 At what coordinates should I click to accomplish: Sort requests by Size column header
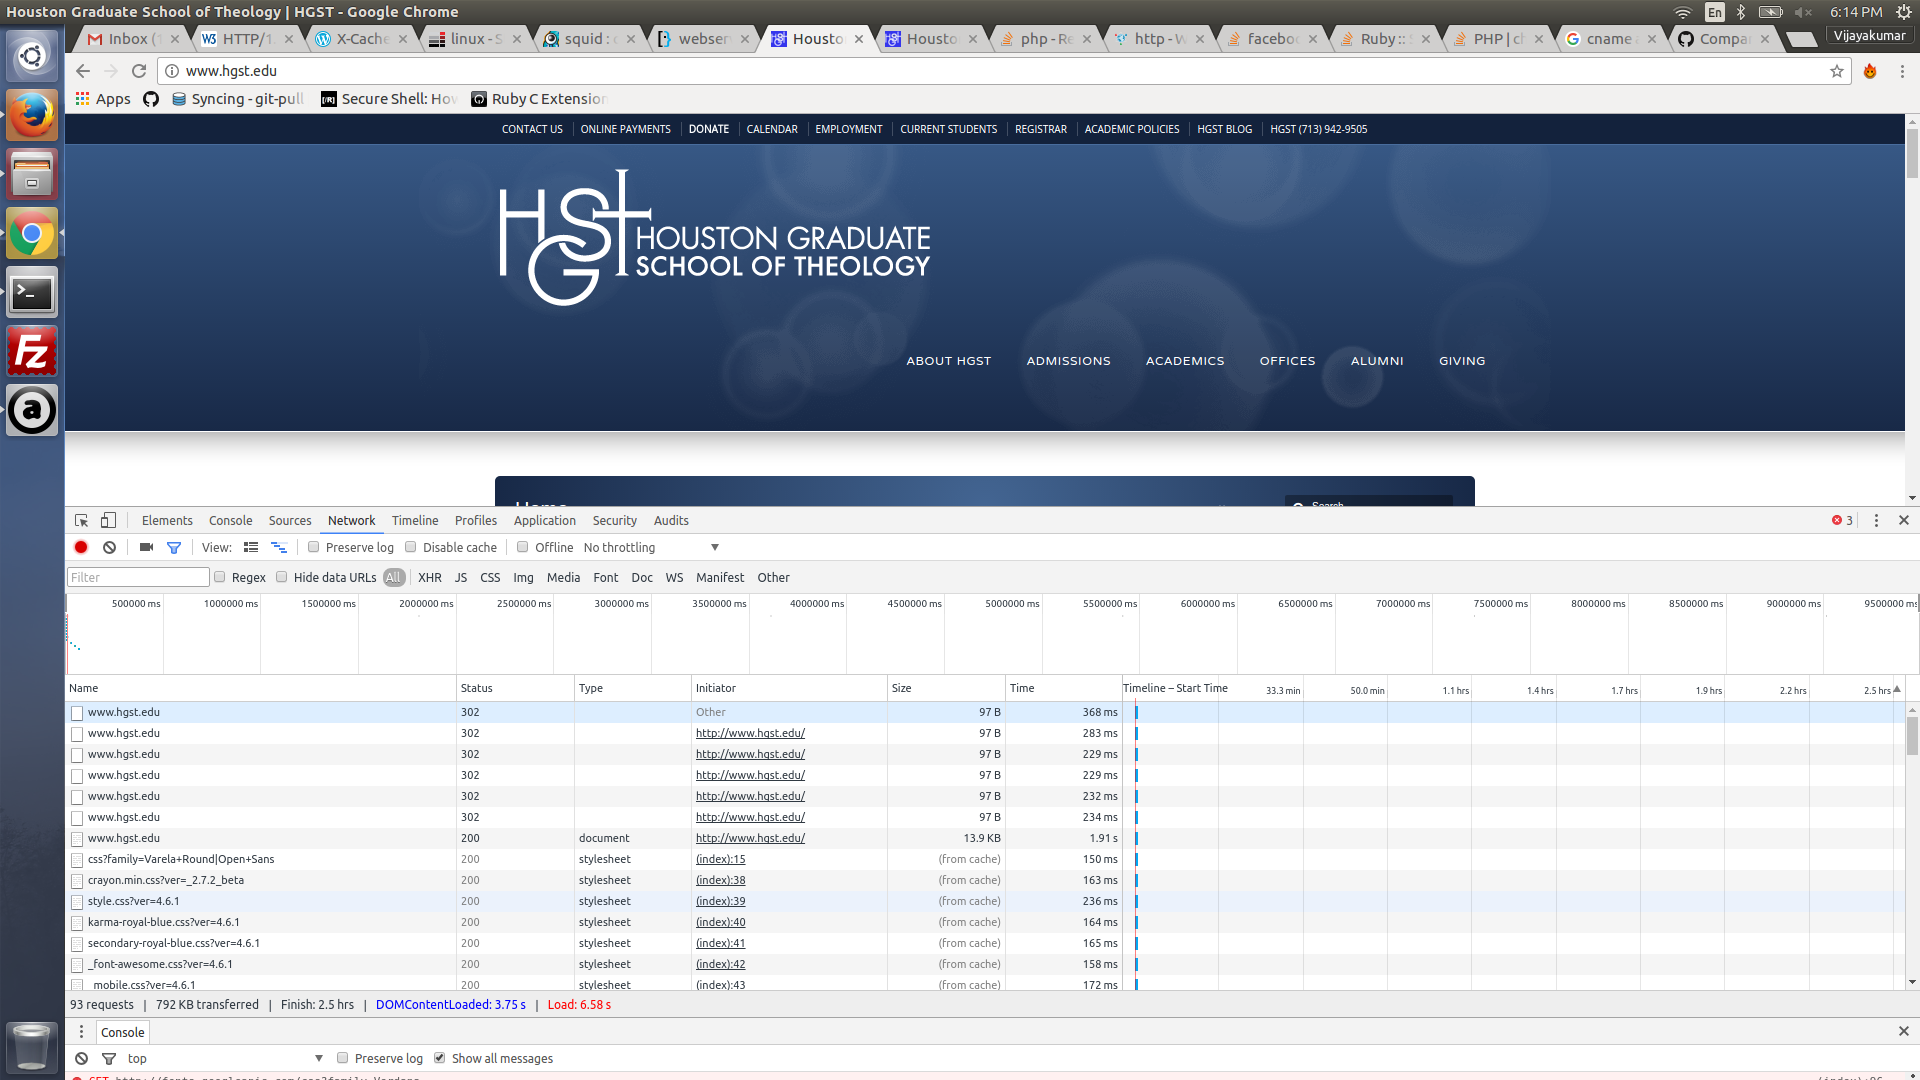[x=946, y=688]
